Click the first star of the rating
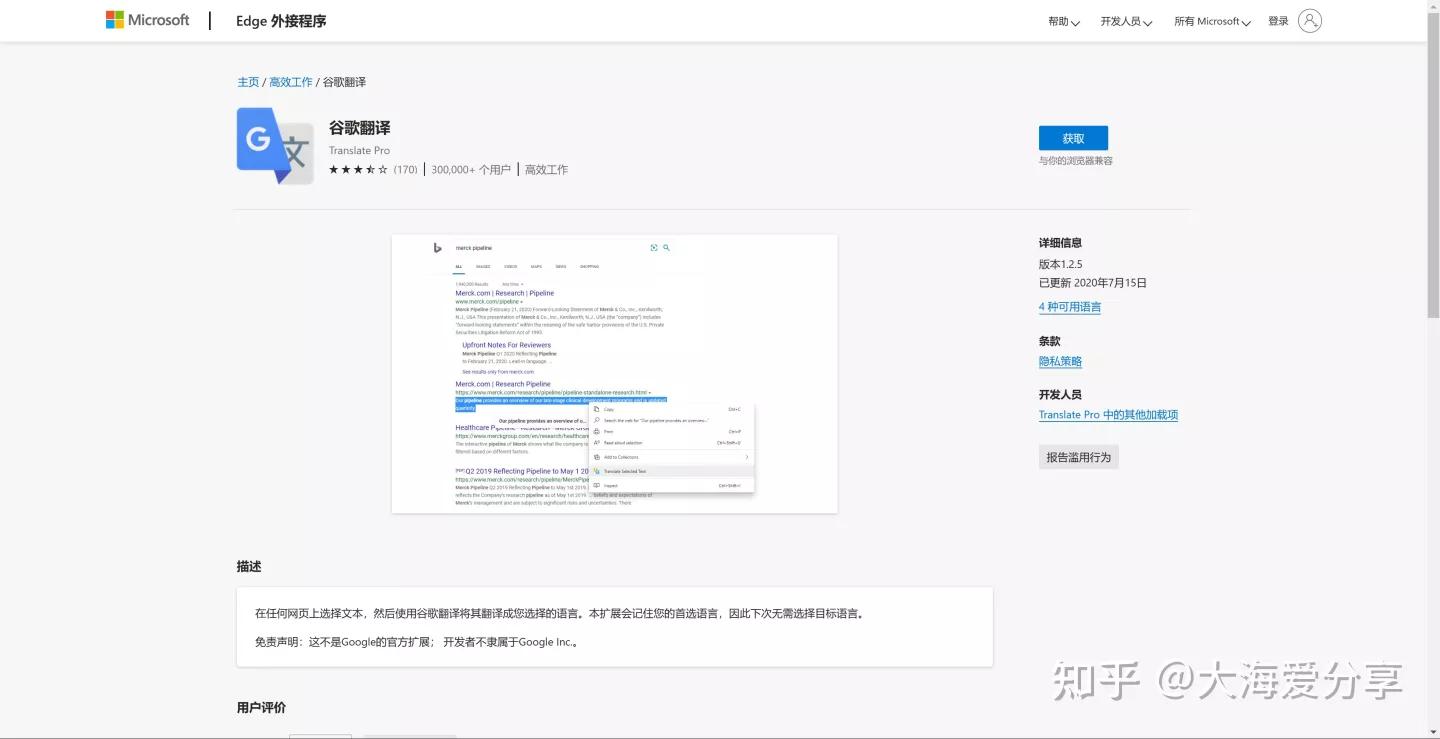 tap(334, 169)
